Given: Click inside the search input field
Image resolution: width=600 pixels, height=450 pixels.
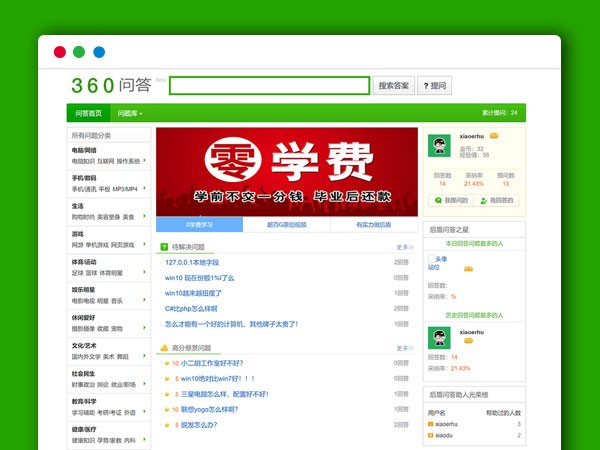Looking at the screenshot, I should click(x=269, y=86).
